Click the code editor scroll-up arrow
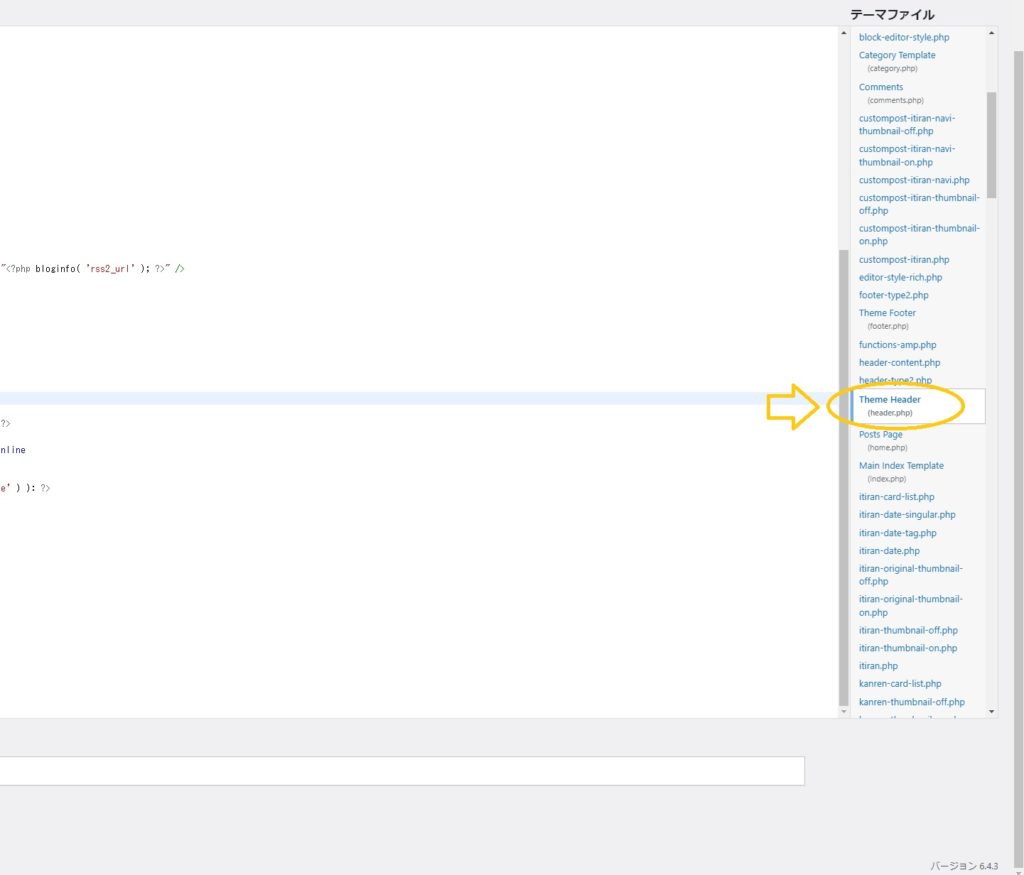Image resolution: width=1024 pixels, height=875 pixels. point(843,33)
